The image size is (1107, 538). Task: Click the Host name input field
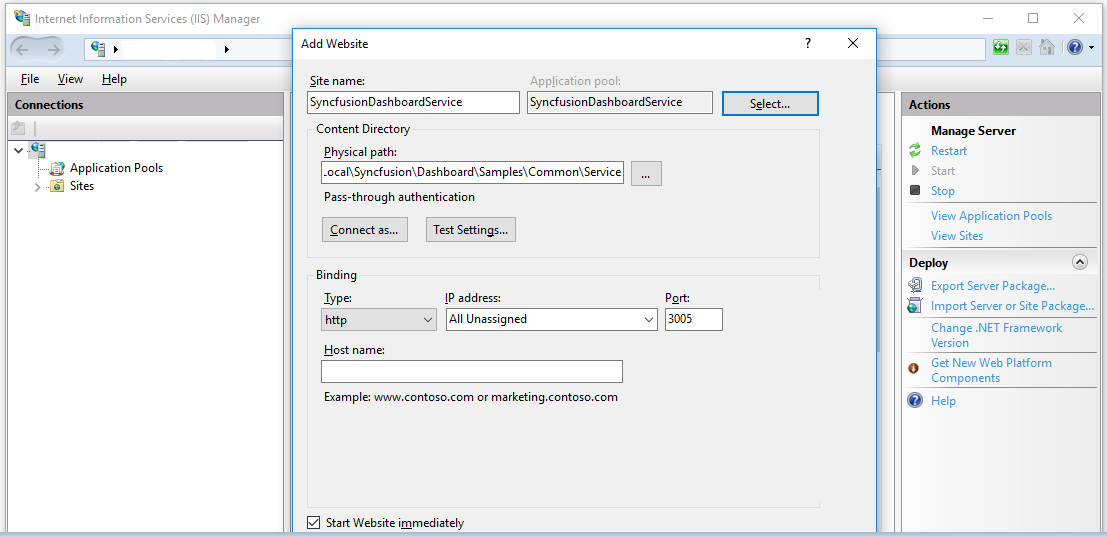472,371
